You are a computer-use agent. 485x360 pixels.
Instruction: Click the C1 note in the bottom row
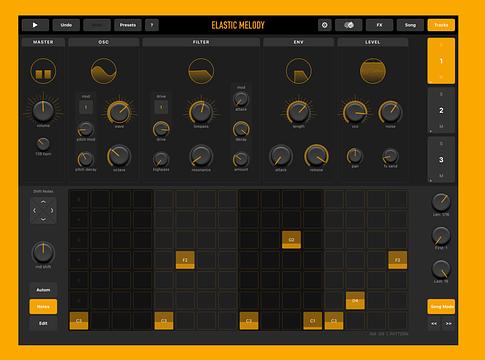tap(313, 321)
